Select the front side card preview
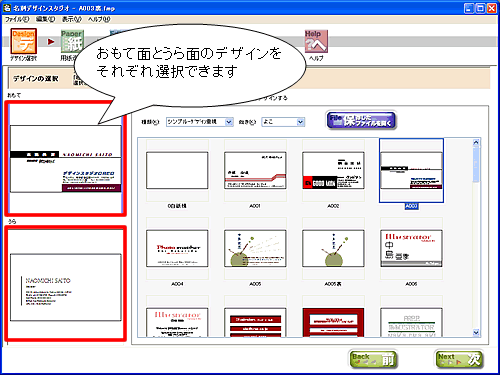 (x=65, y=159)
